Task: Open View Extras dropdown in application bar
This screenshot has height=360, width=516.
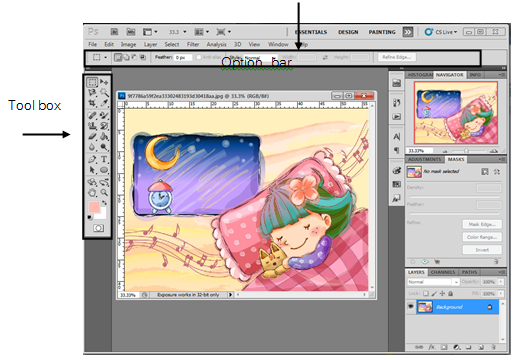Action: point(150,32)
